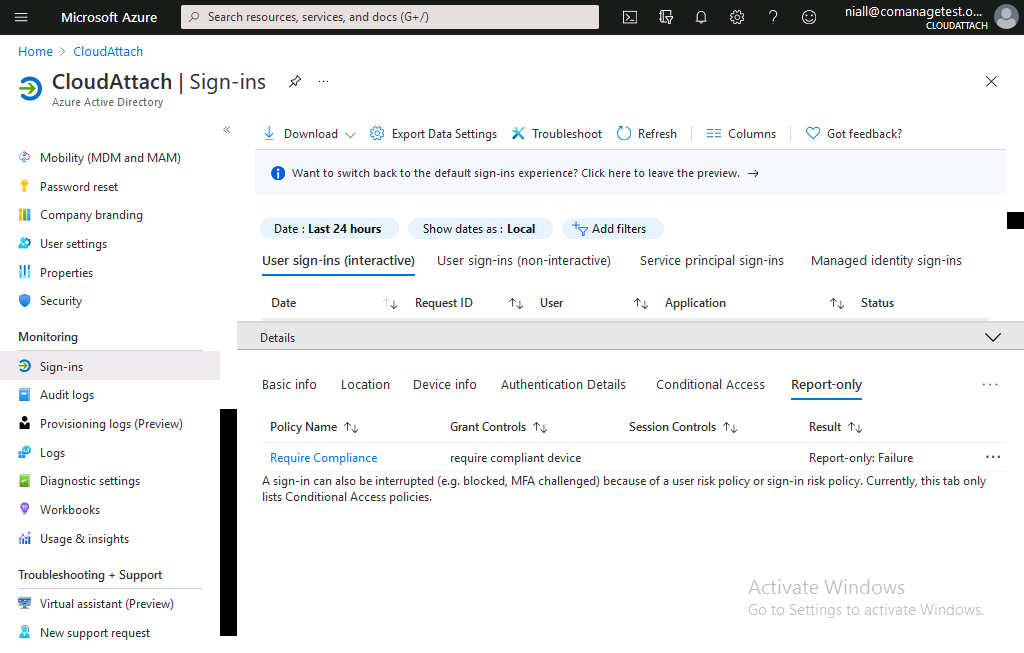Open the more options ellipsis beside the title
This screenshot has width=1024, height=653.
pyautogui.click(x=323, y=82)
